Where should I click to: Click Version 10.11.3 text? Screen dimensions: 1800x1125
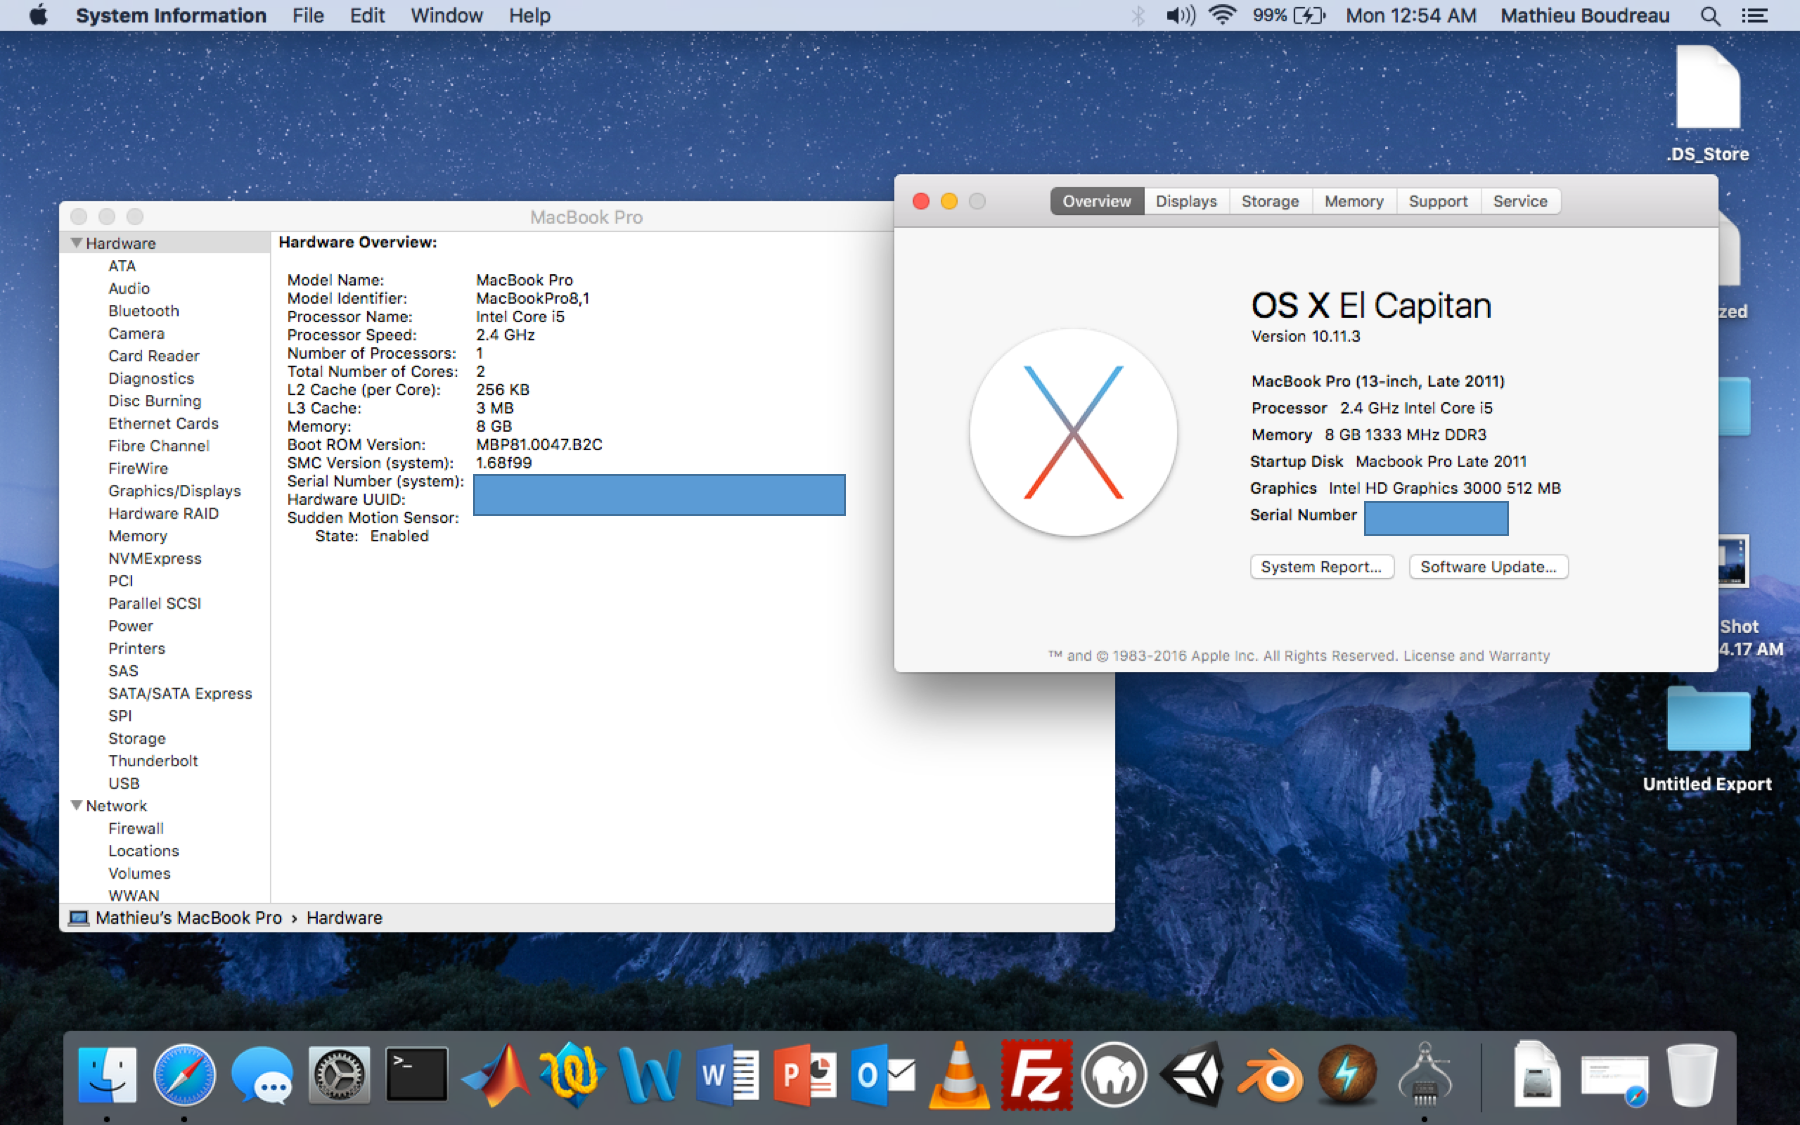pyautogui.click(x=1305, y=337)
